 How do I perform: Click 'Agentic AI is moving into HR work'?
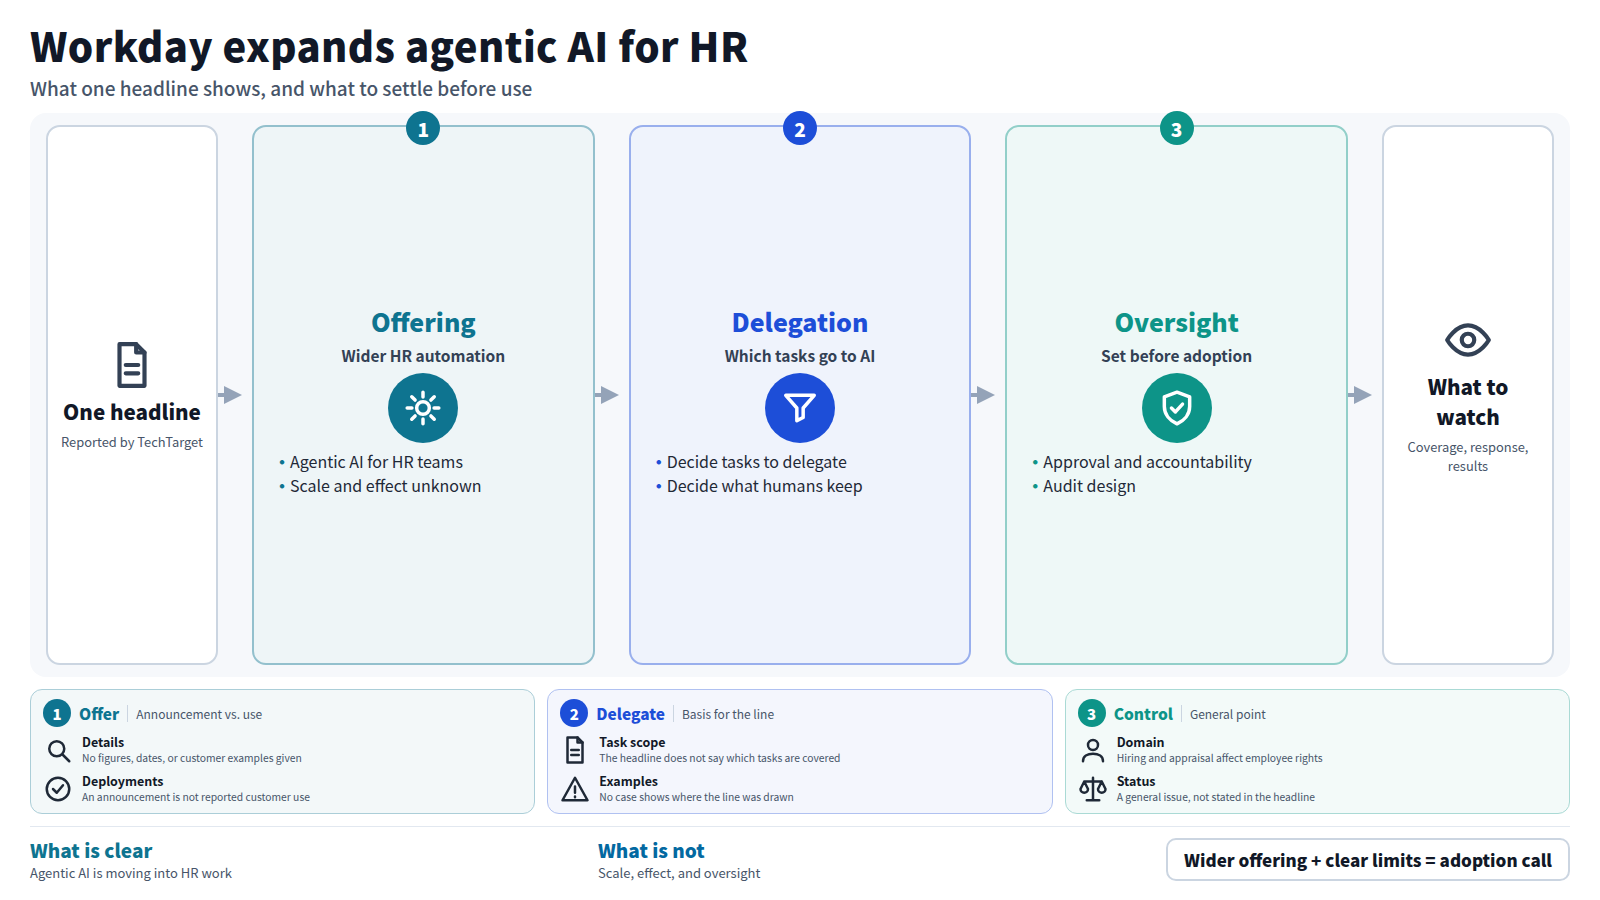[131, 873]
